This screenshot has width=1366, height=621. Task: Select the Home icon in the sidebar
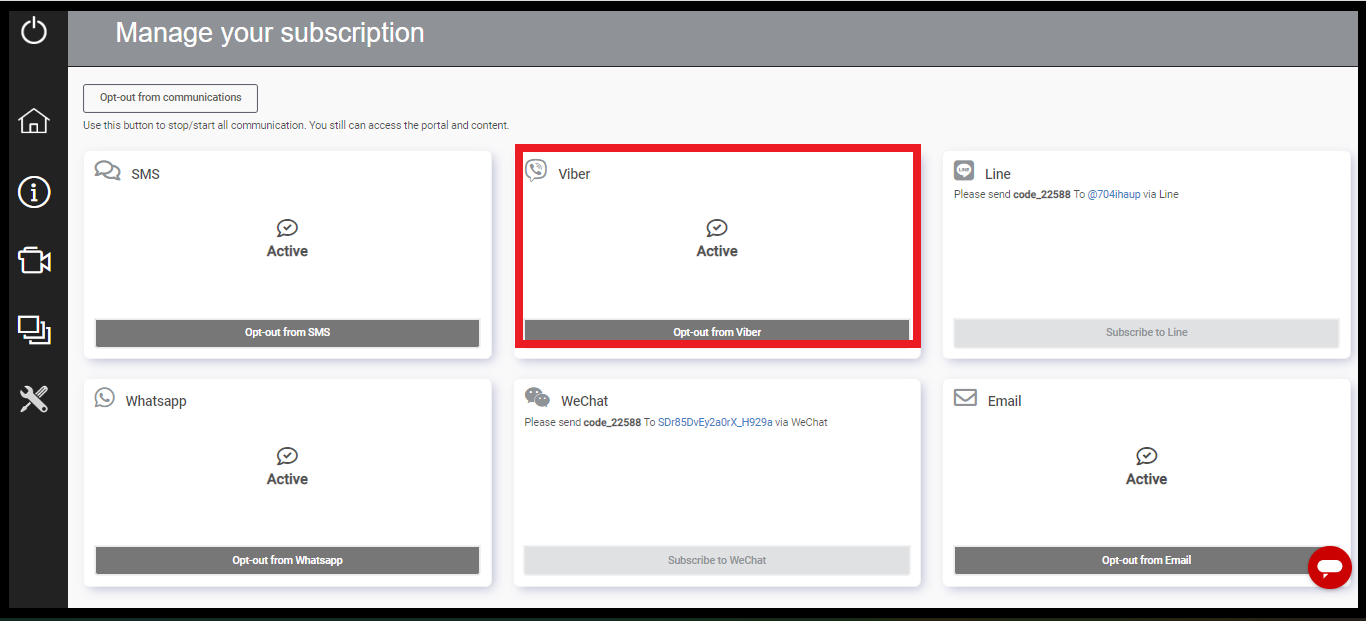pyautogui.click(x=34, y=121)
